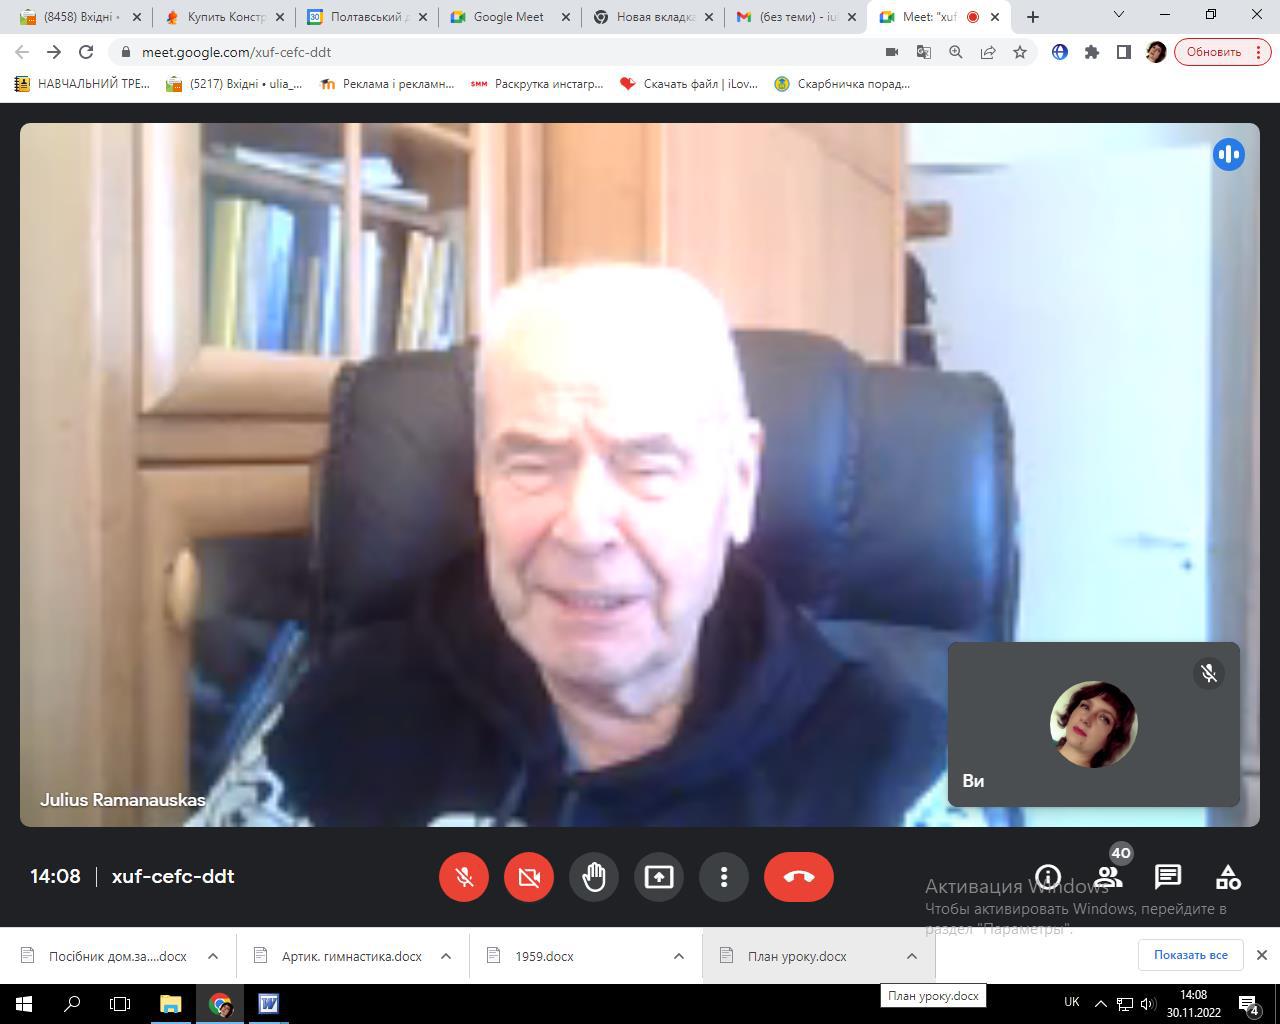Open a new browser tab
Viewport: 1280px width, 1024px height.
click(x=1033, y=17)
